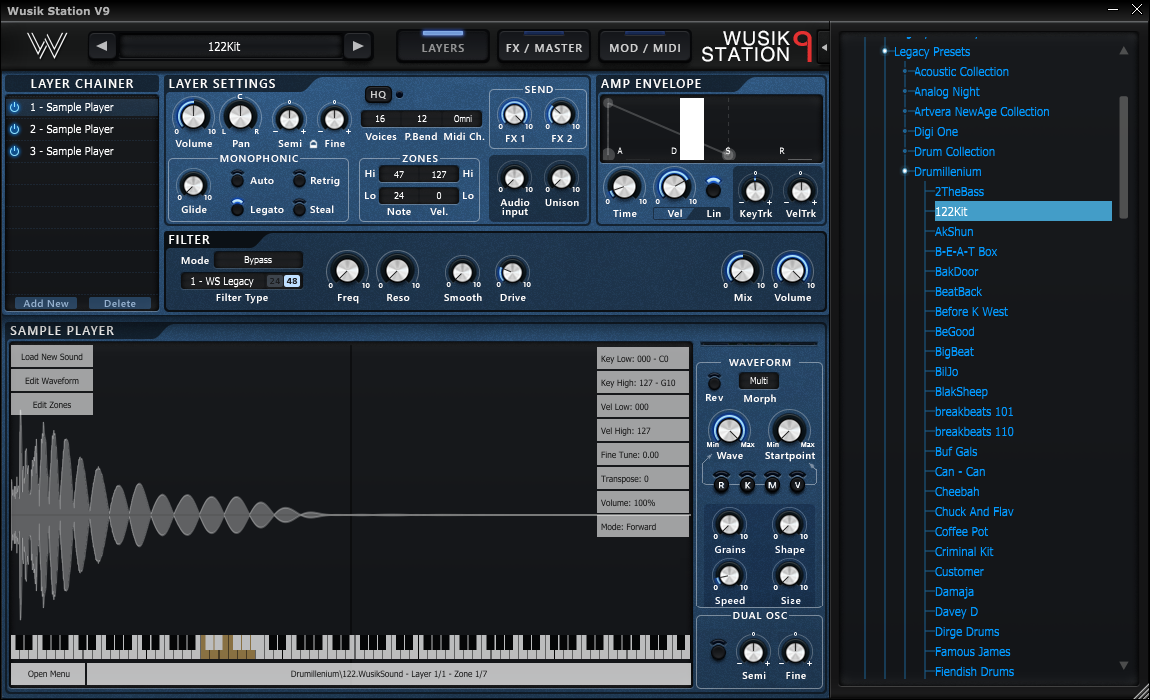The image size is (1150, 700).
Task: Click the Delete layer button
Action: point(120,303)
